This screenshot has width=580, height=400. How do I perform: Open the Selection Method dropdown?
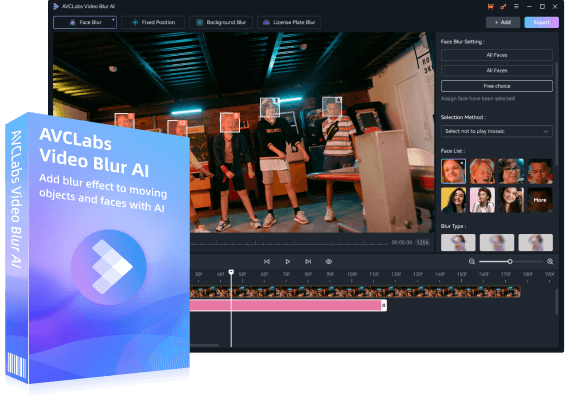[x=497, y=131]
